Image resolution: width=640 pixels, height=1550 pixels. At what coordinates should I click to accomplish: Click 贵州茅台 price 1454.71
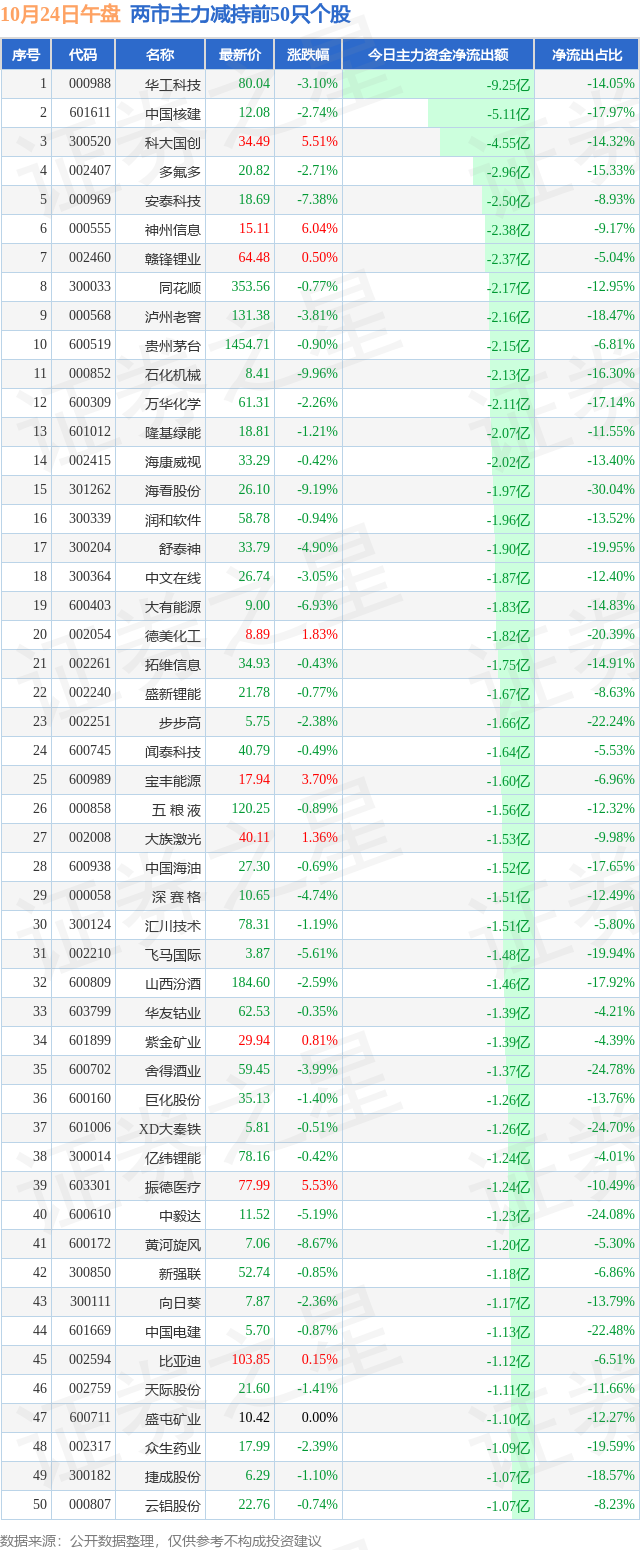coord(247,345)
